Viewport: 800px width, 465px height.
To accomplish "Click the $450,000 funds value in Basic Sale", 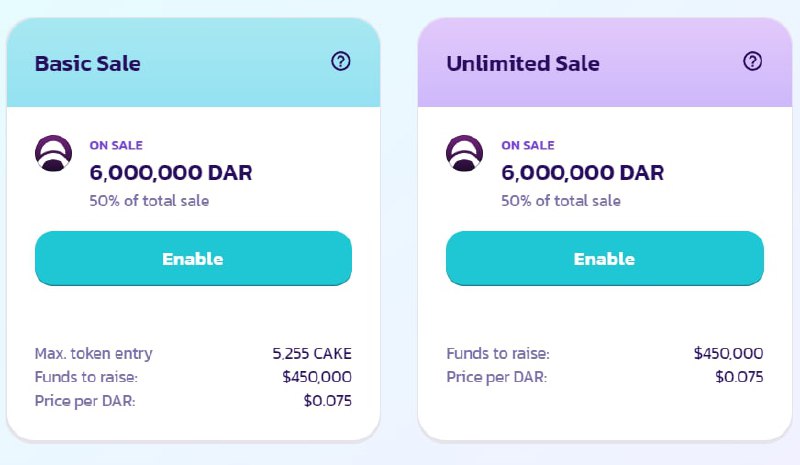I will (x=317, y=377).
